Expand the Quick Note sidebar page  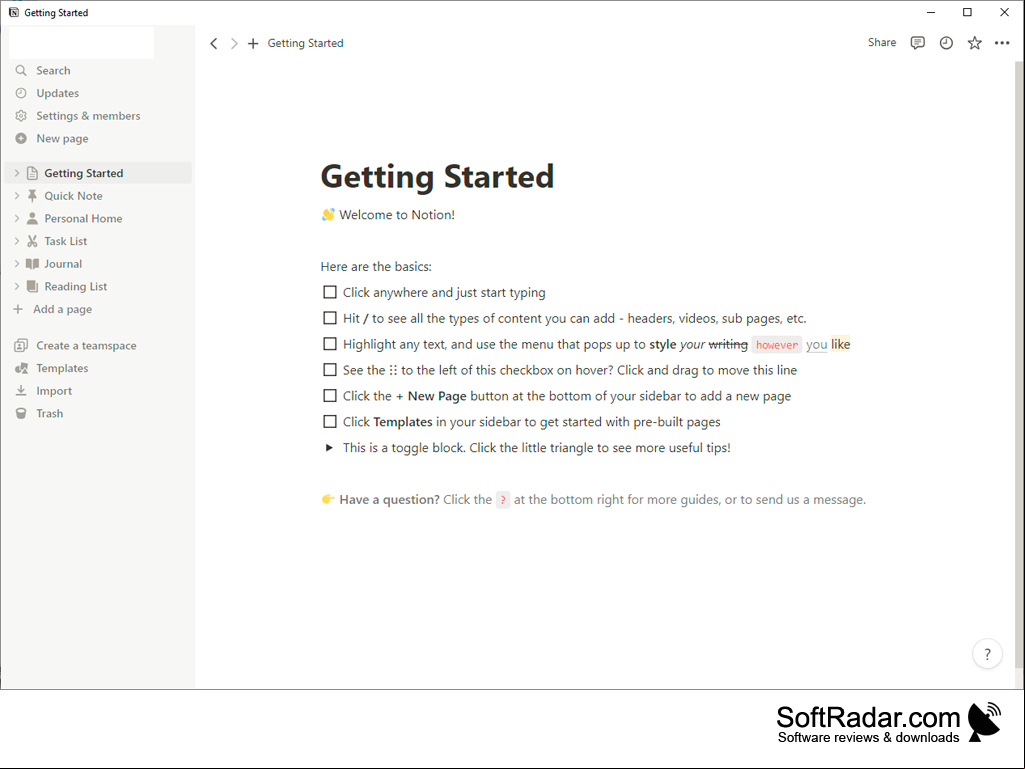pyautogui.click(x=17, y=196)
